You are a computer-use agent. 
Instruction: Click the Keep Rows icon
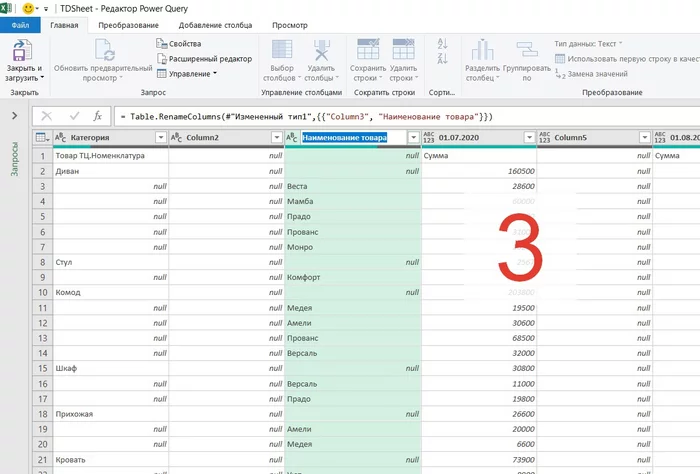coord(368,49)
